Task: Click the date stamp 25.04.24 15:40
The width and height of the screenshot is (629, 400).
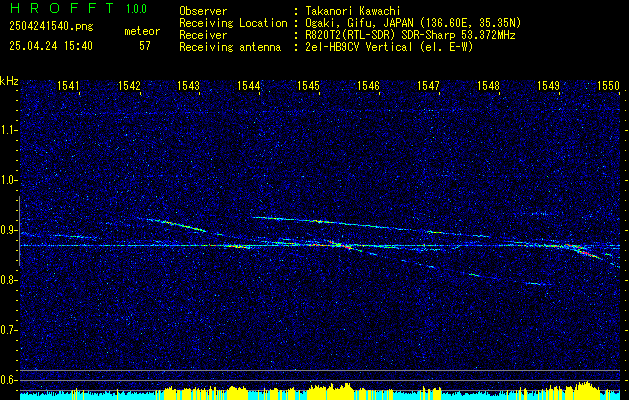Action: pyautogui.click(x=51, y=46)
